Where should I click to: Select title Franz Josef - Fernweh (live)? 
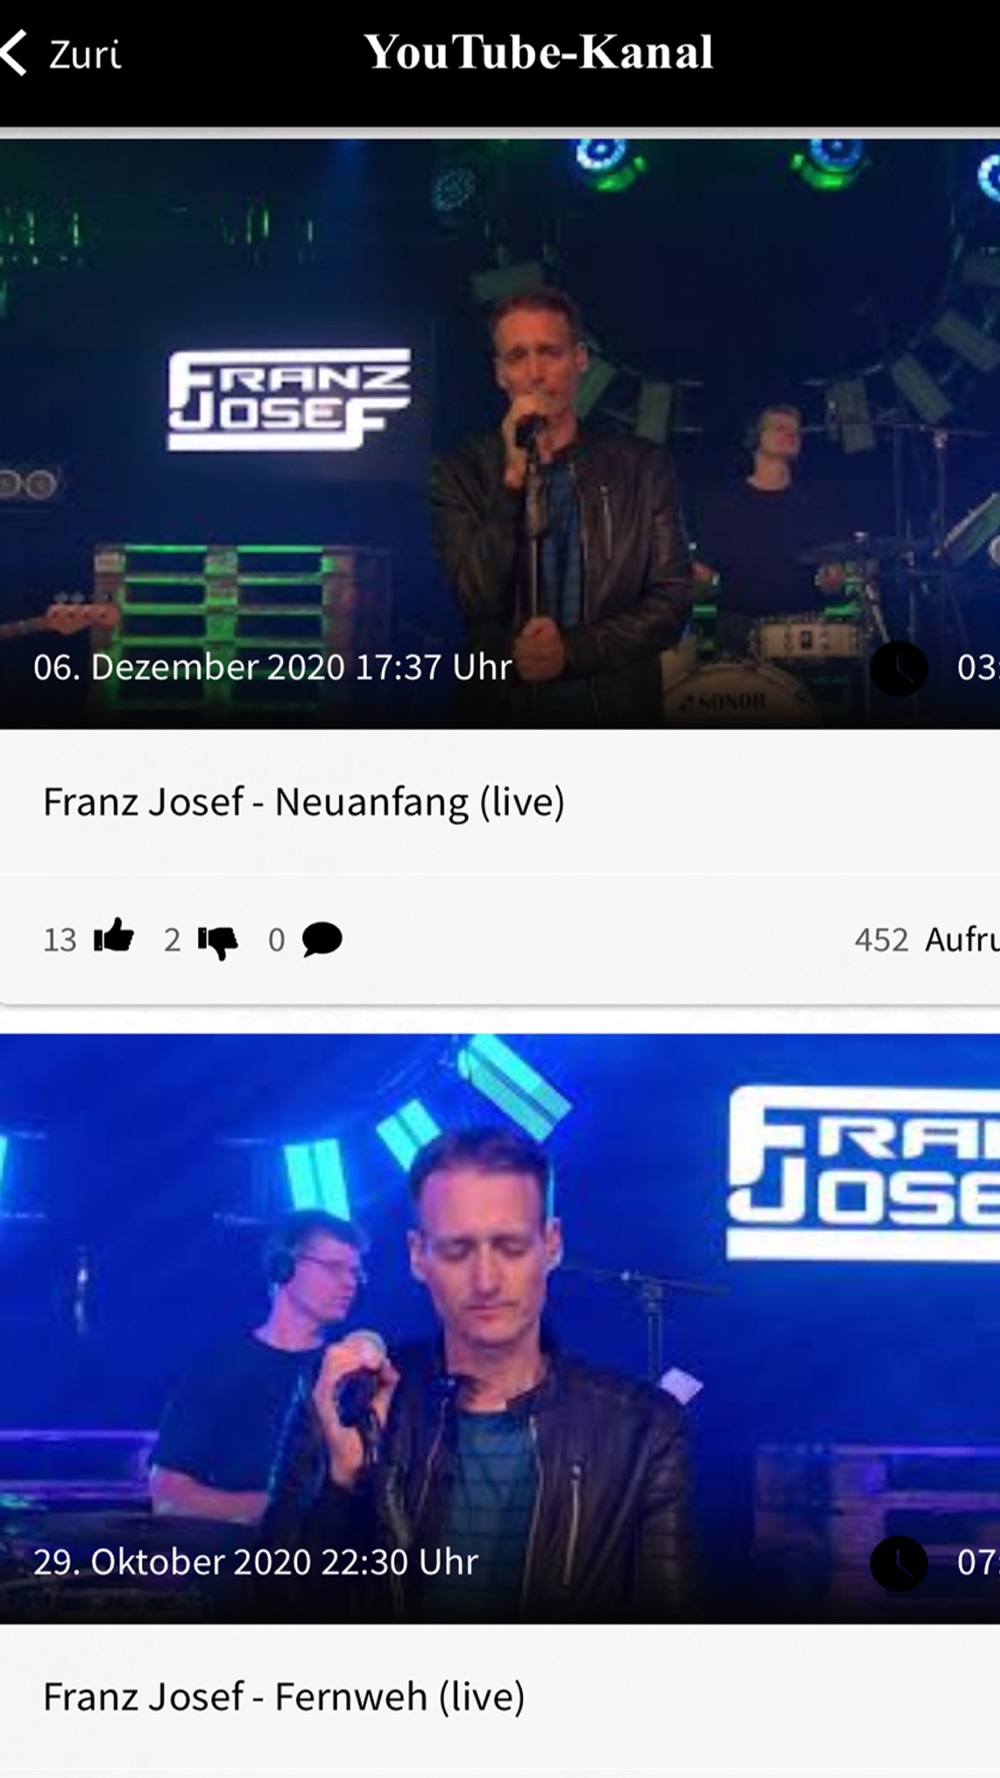pyautogui.click(x=284, y=1697)
